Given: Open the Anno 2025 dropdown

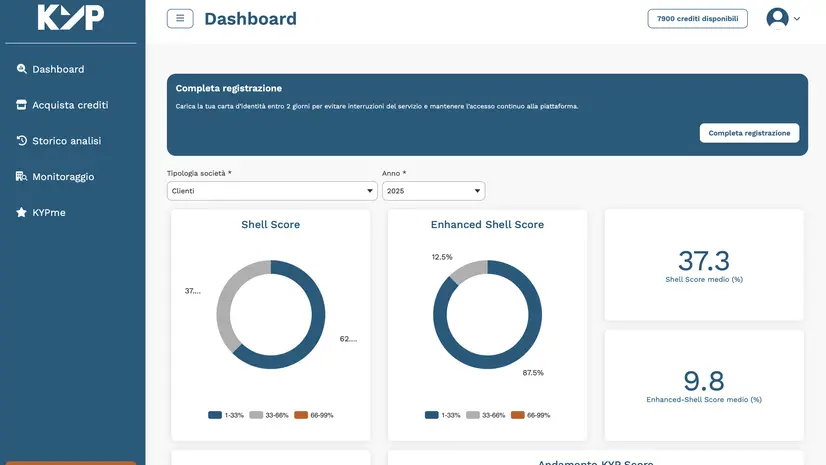Looking at the screenshot, I should click(433, 191).
